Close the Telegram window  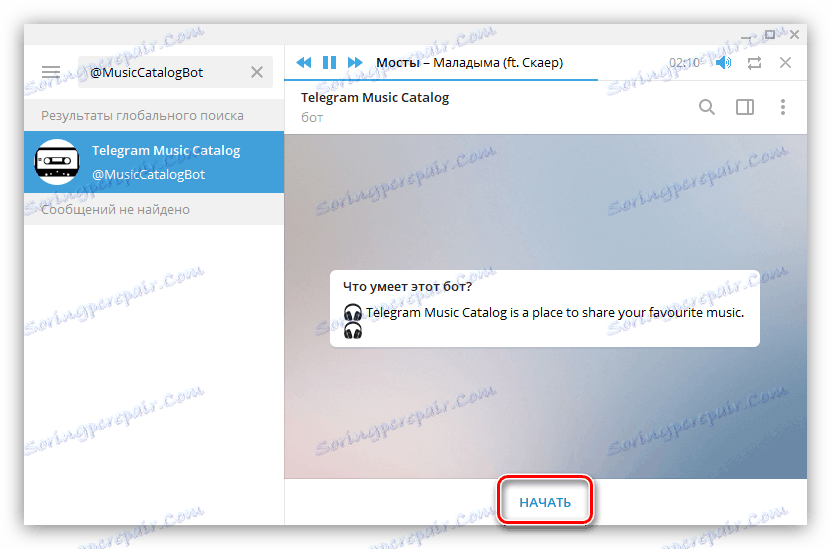(x=794, y=34)
